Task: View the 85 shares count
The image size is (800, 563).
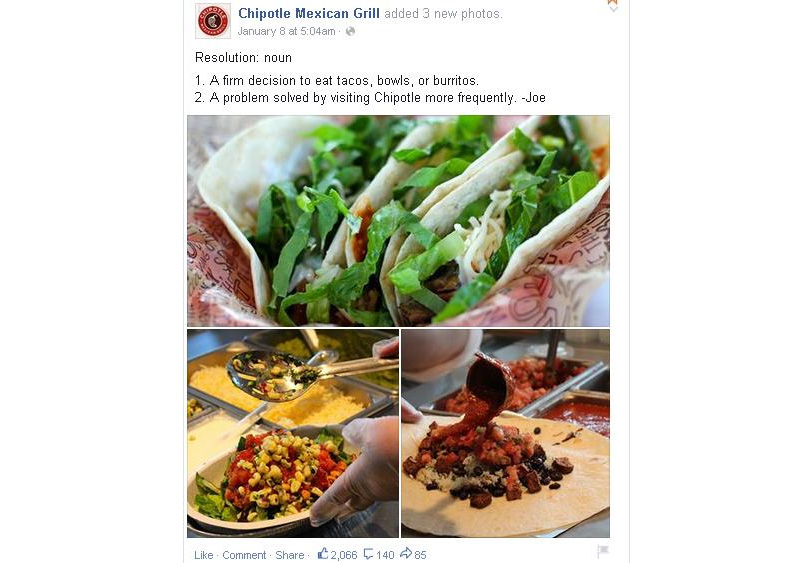Action: [420, 555]
